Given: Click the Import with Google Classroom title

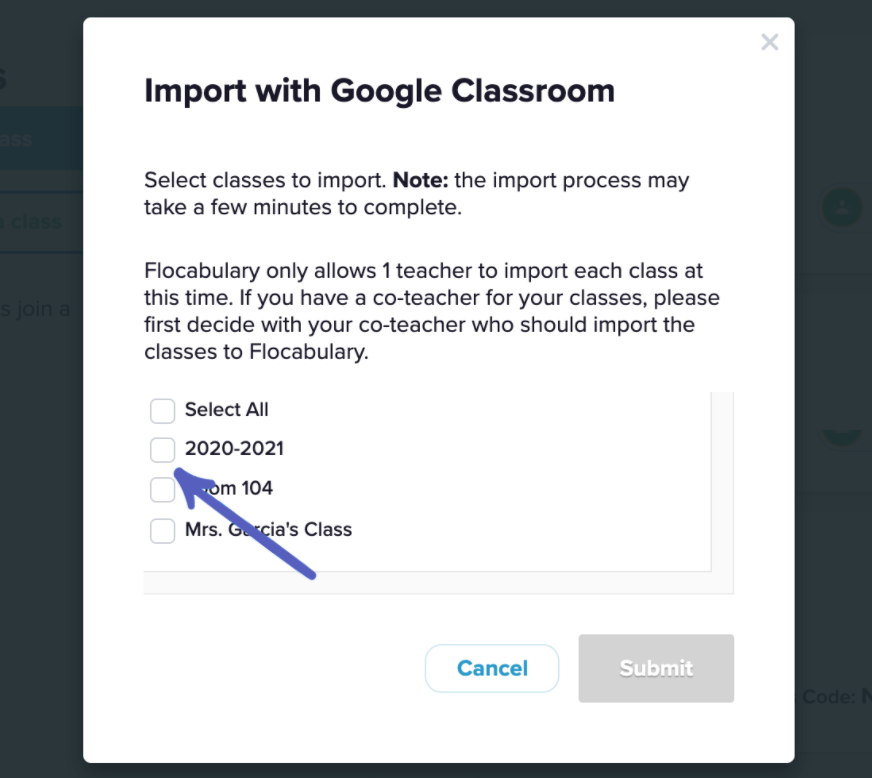Looking at the screenshot, I should tap(380, 91).
